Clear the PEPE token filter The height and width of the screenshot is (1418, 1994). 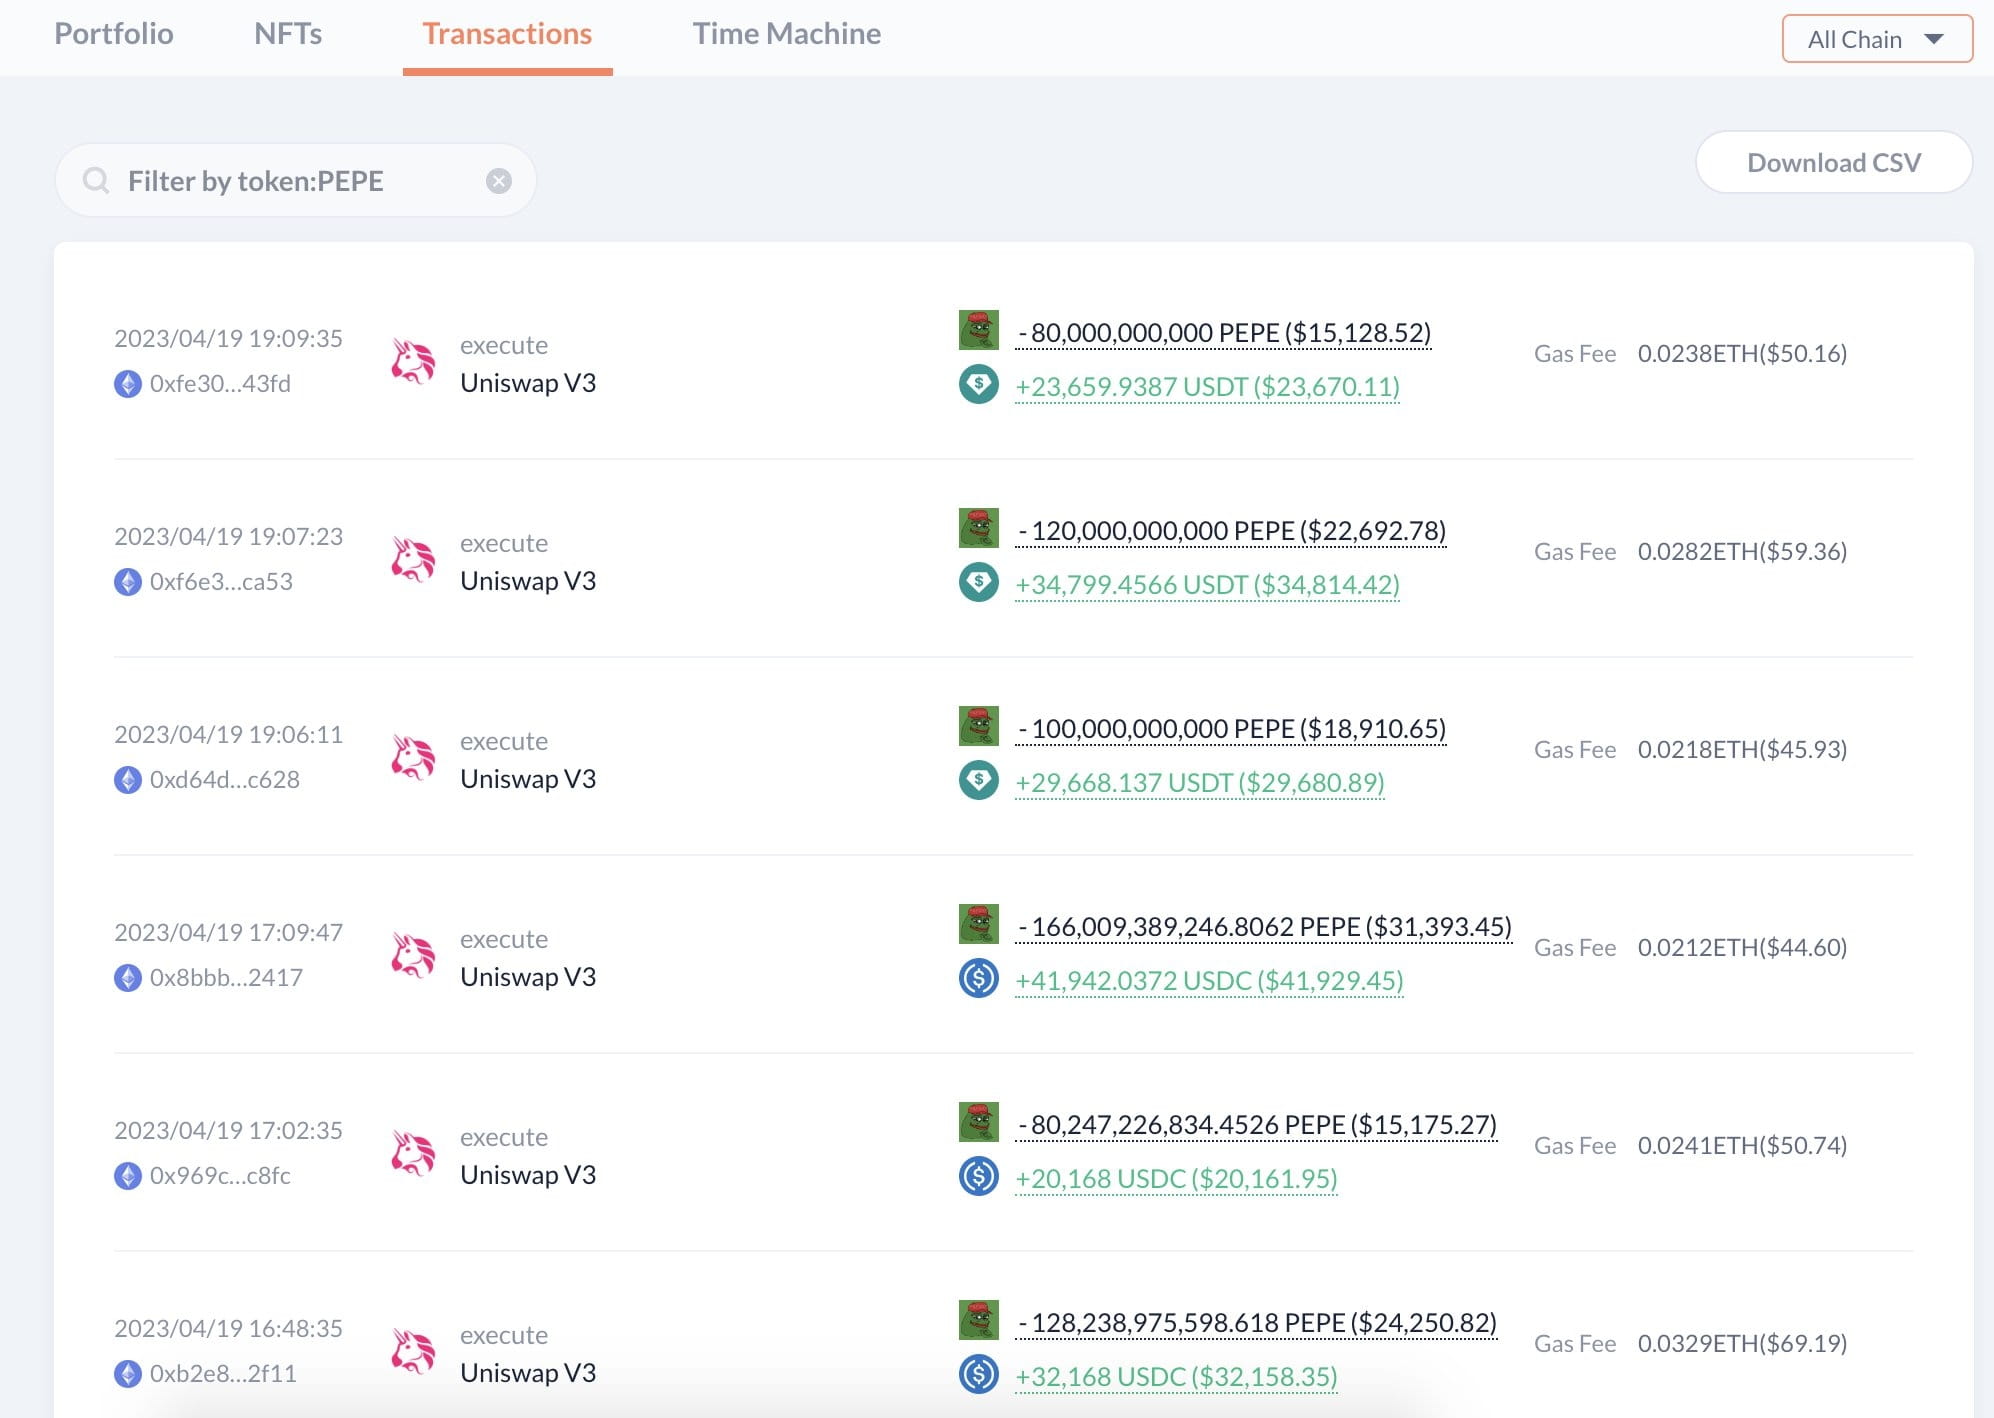pos(498,181)
